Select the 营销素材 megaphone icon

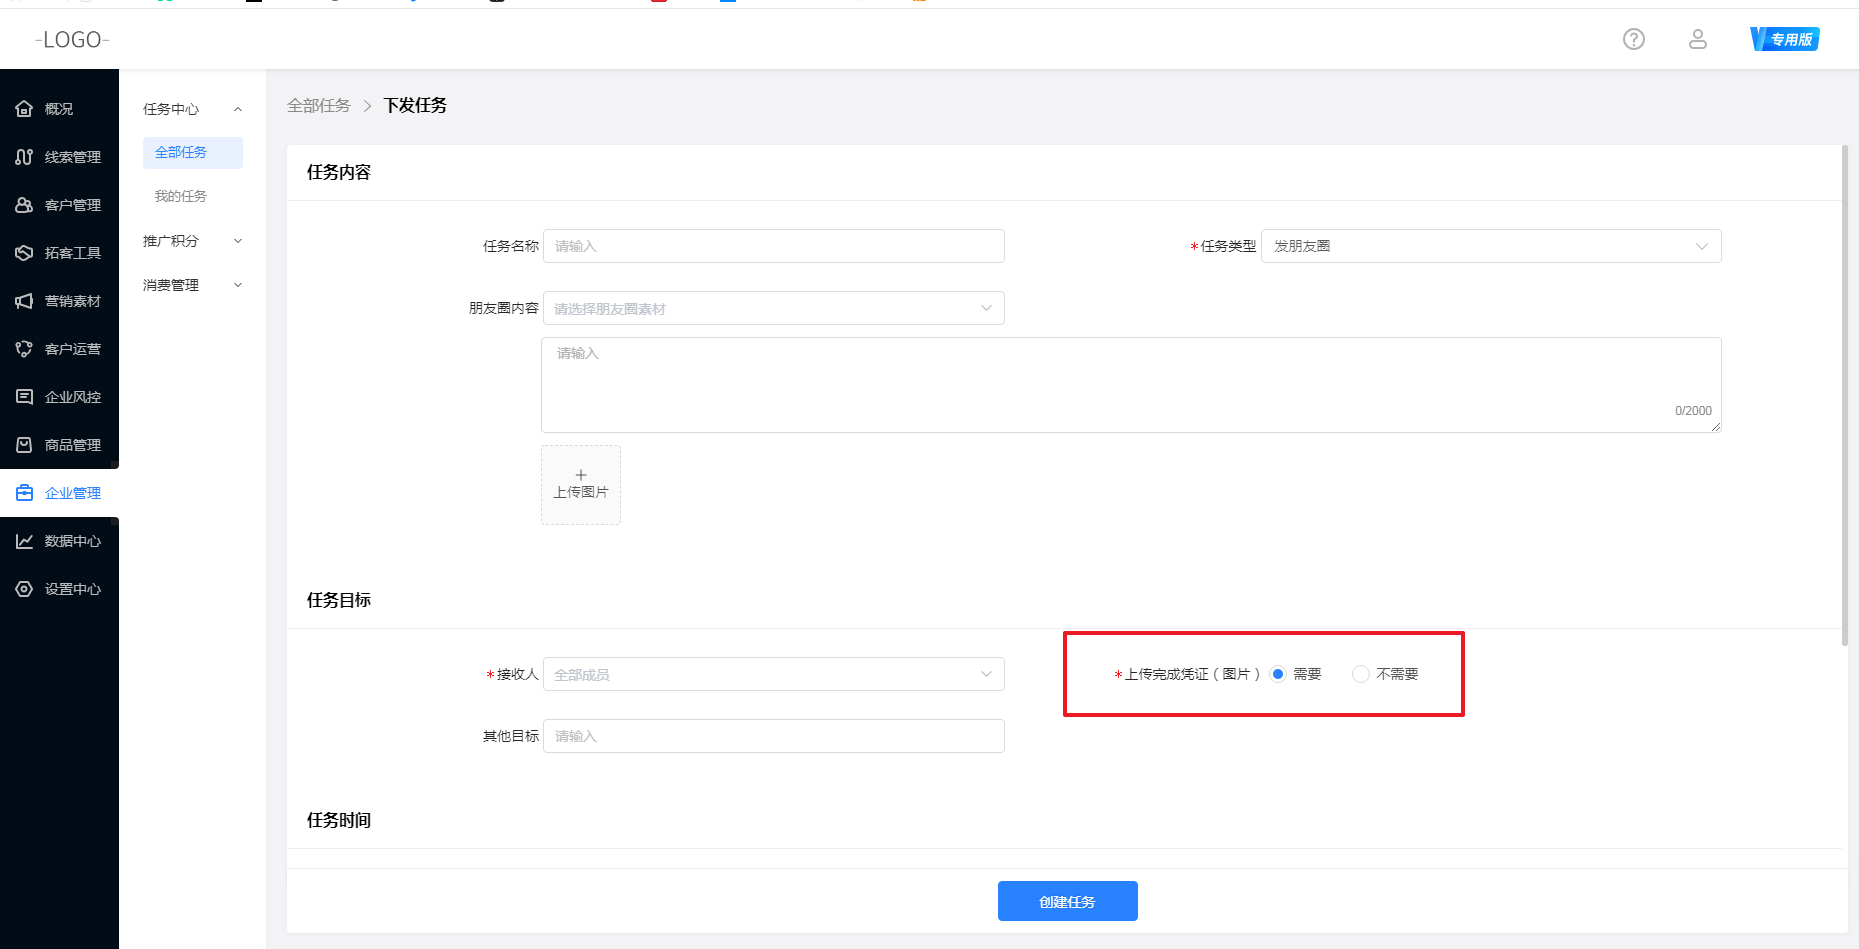(24, 301)
